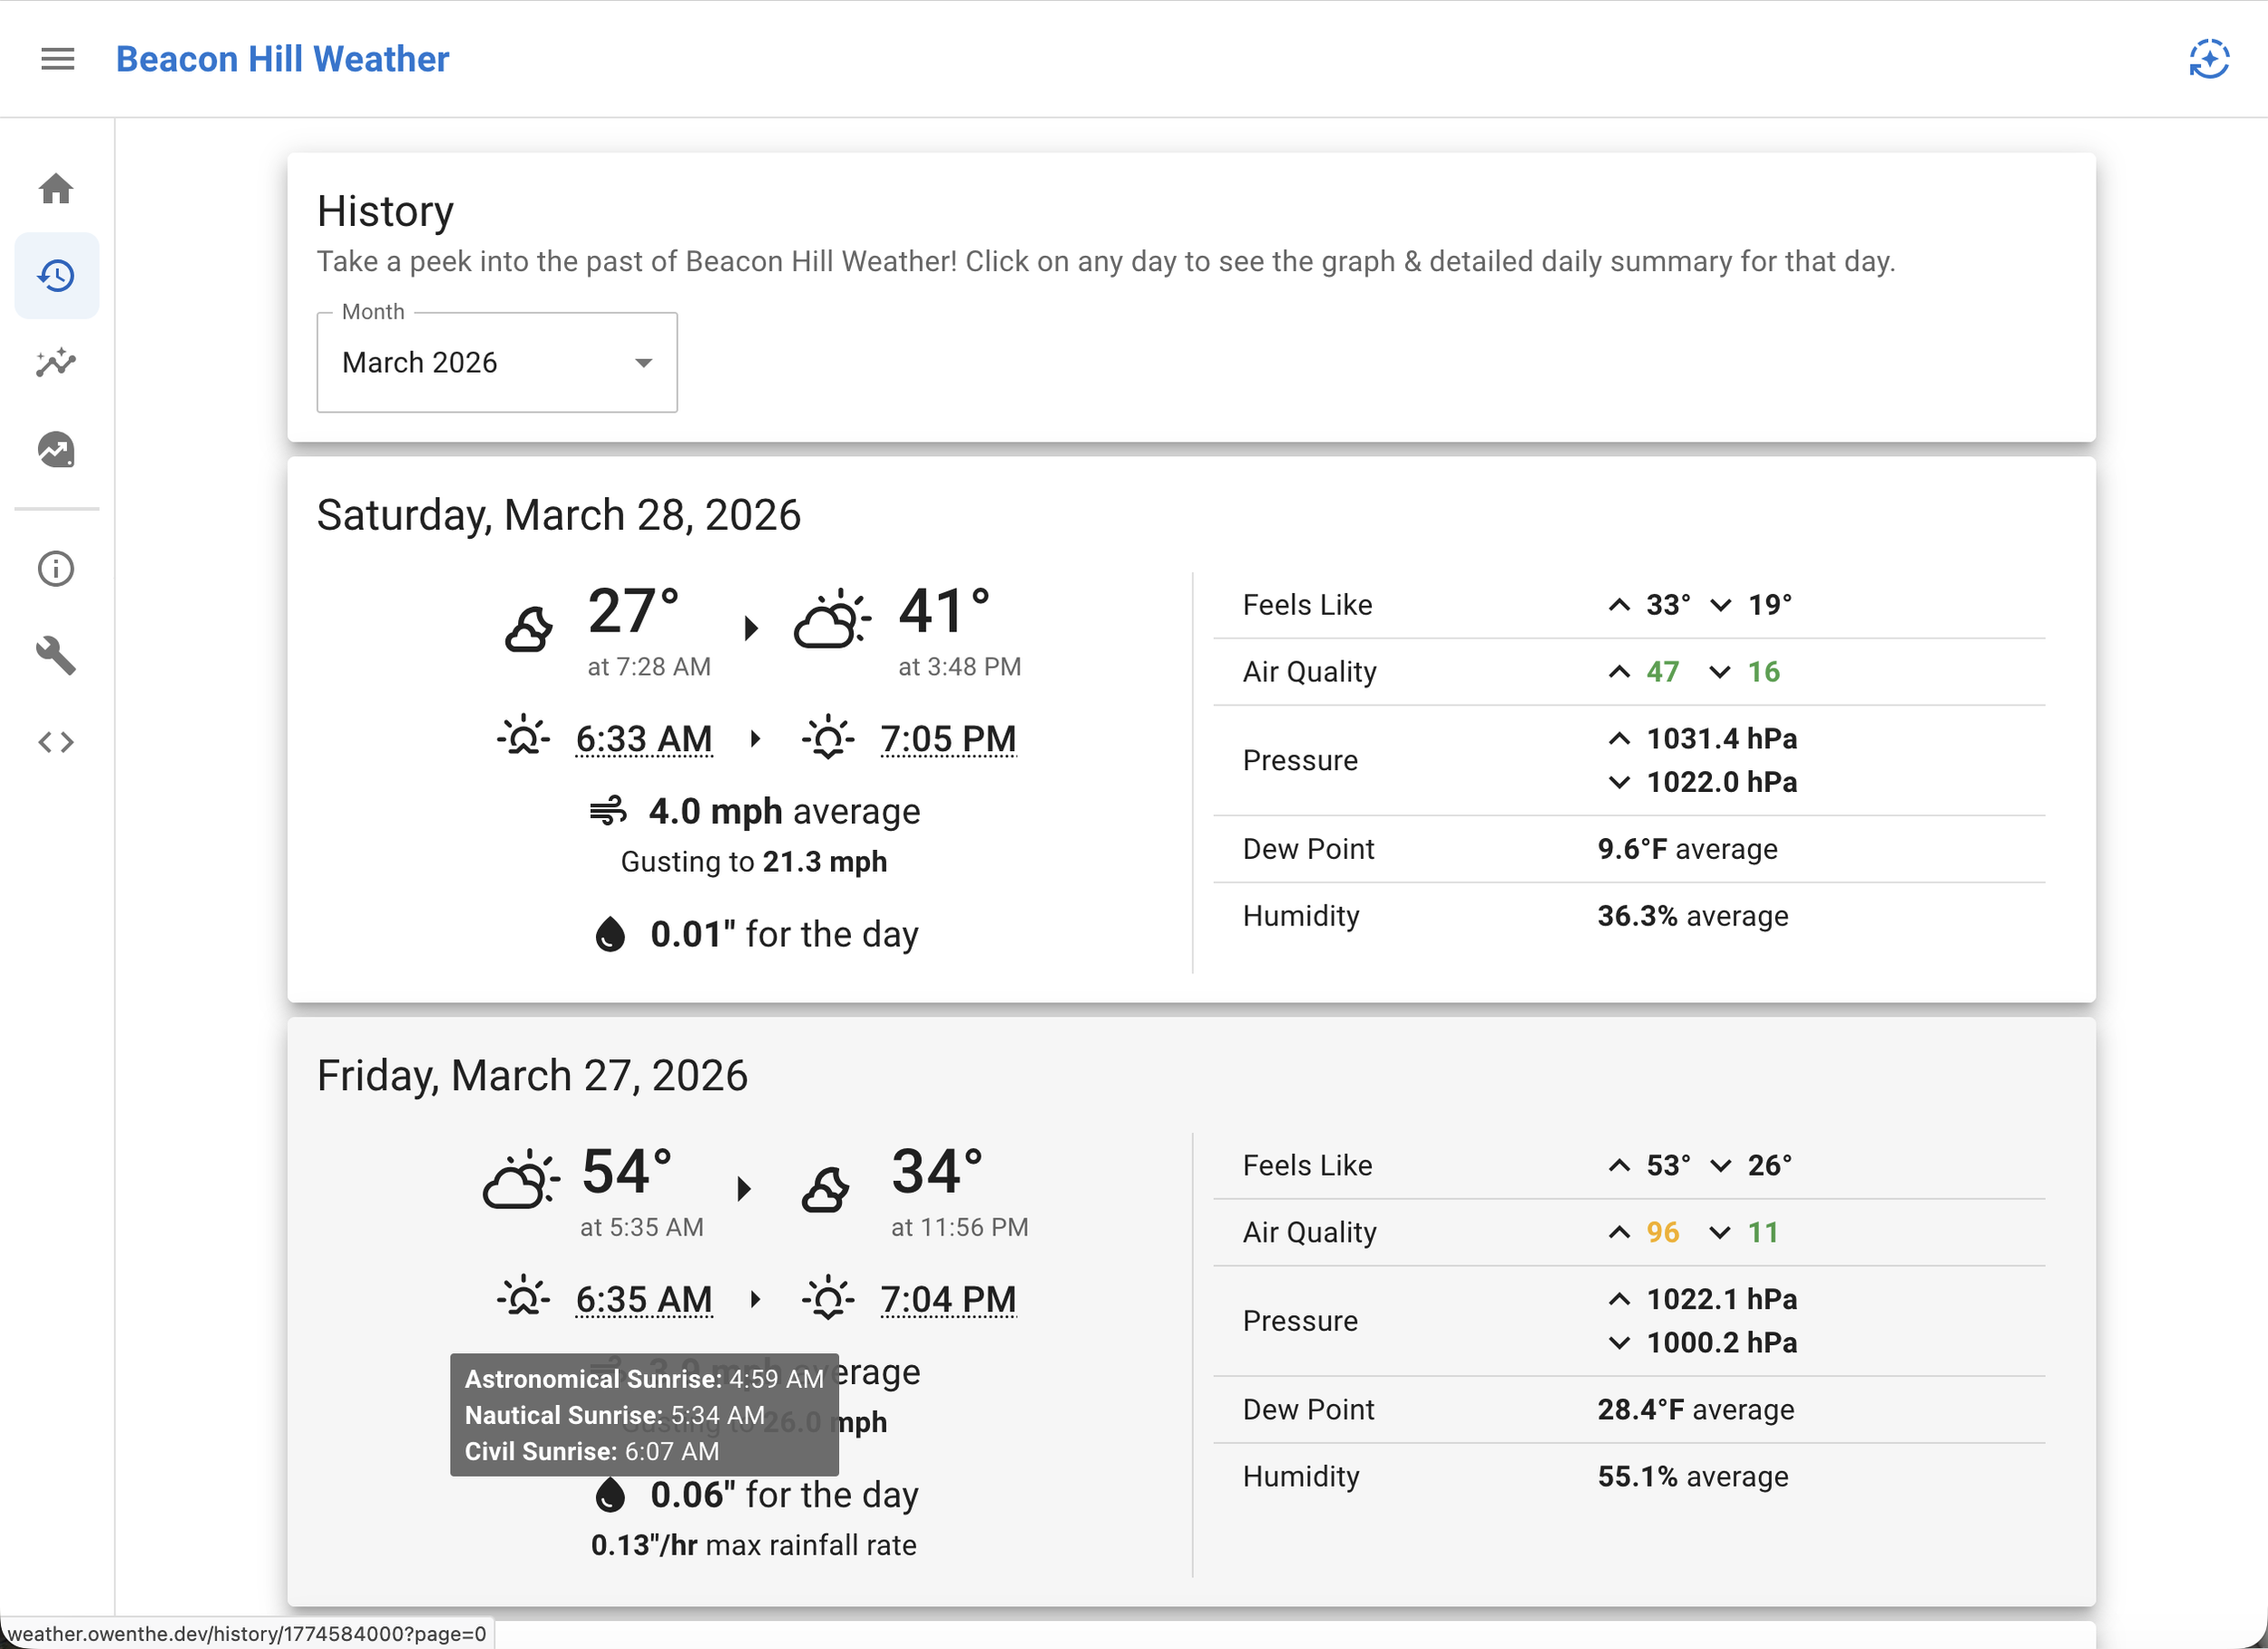This screenshot has height=1649, width=2268.
Task: Open the Month dropdown showing March 2026
Action: (497, 362)
